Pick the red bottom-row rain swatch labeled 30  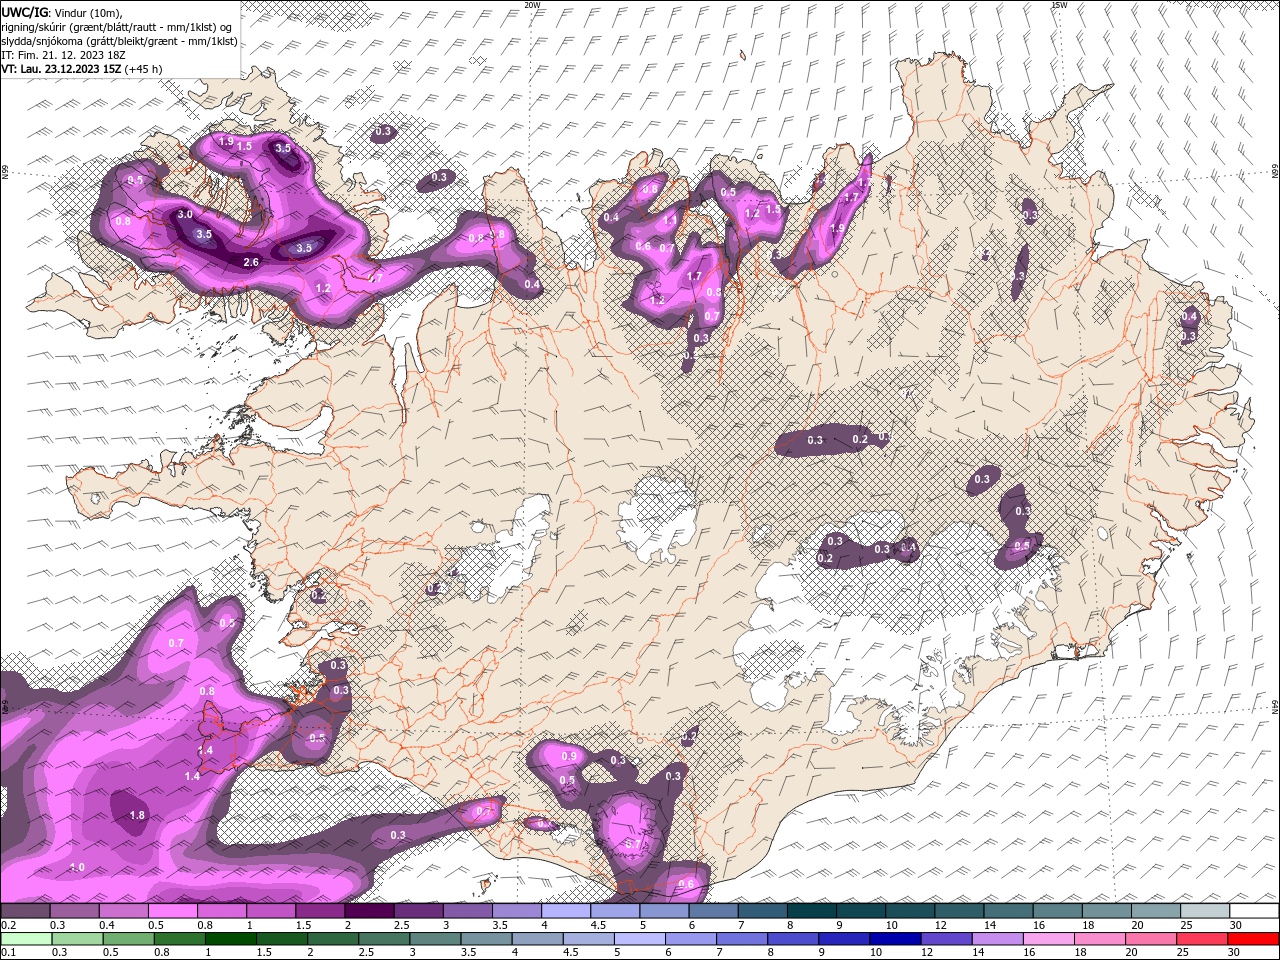(x=1253, y=937)
